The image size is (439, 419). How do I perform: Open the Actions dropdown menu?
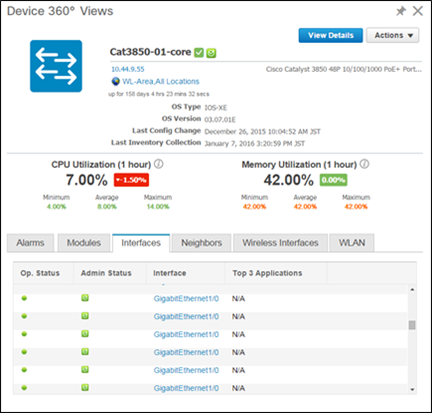(x=393, y=35)
